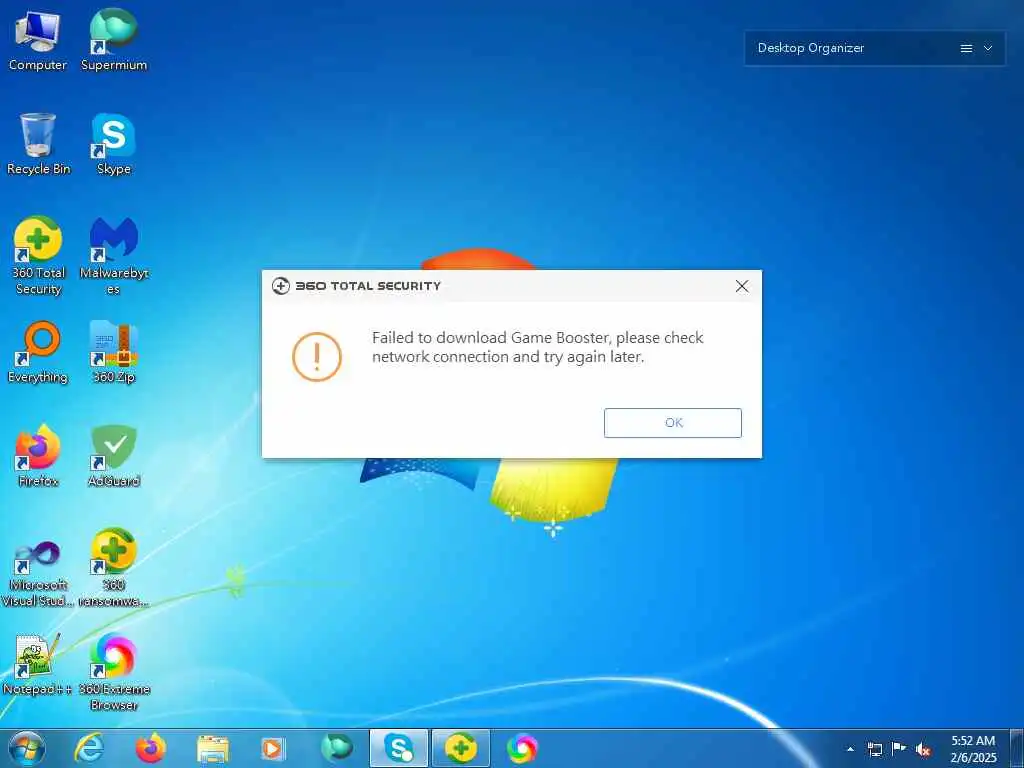
Task: Select the Firefox desktop shortcut
Action: point(38,456)
